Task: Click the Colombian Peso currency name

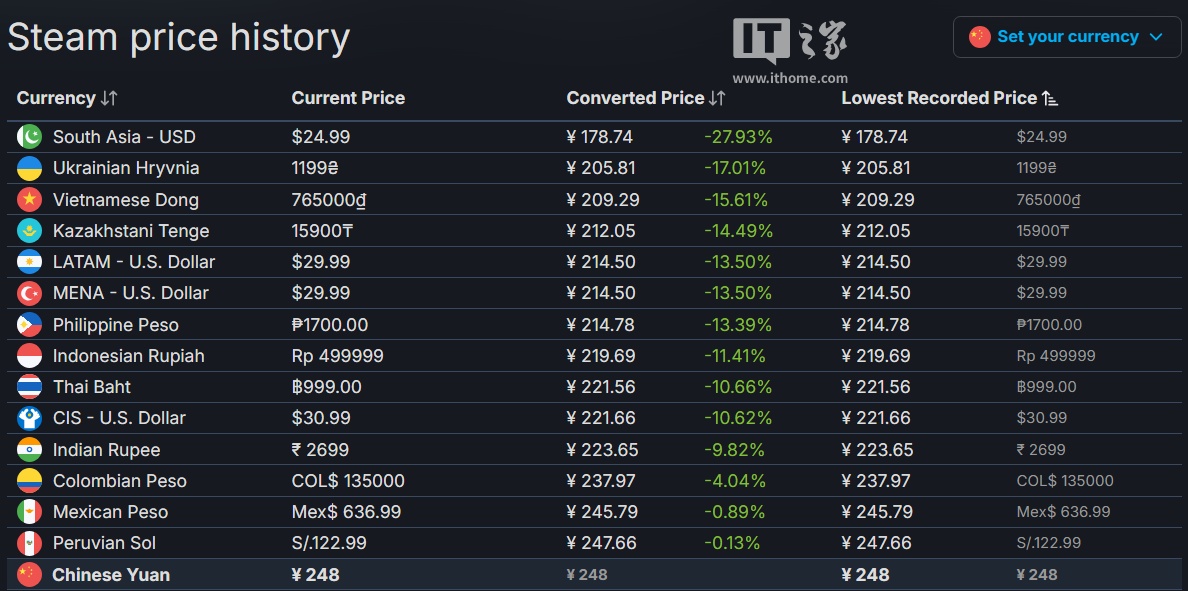Action: pyautogui.click(x=119, y=481)
